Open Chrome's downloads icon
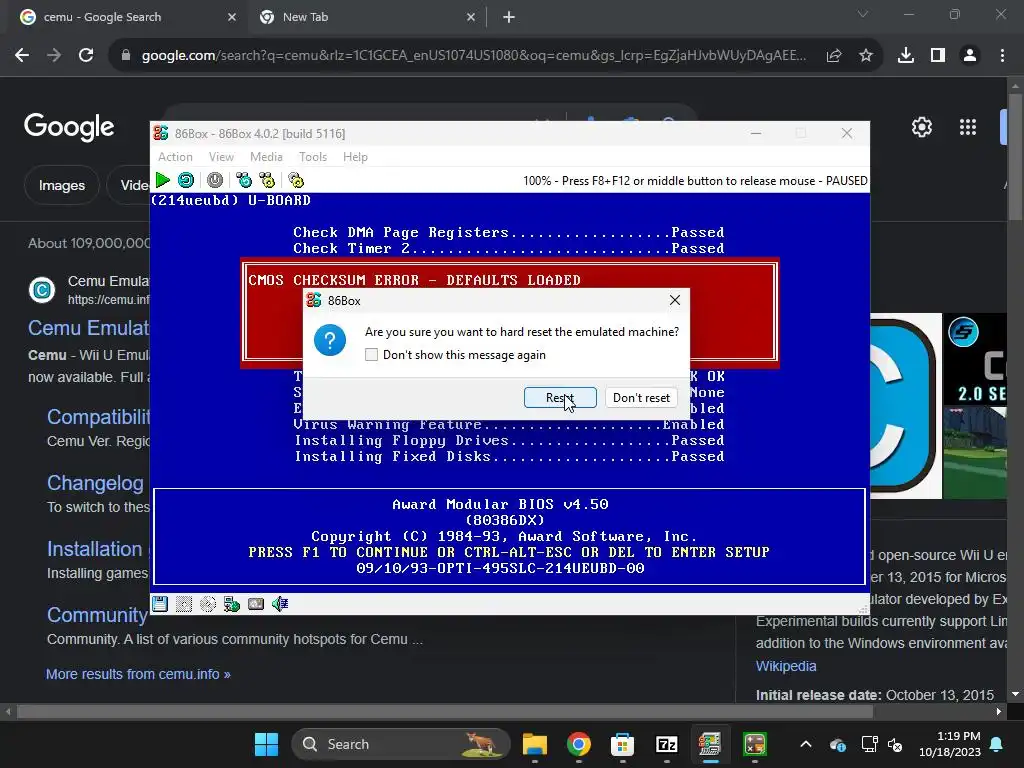 point(906,56)
